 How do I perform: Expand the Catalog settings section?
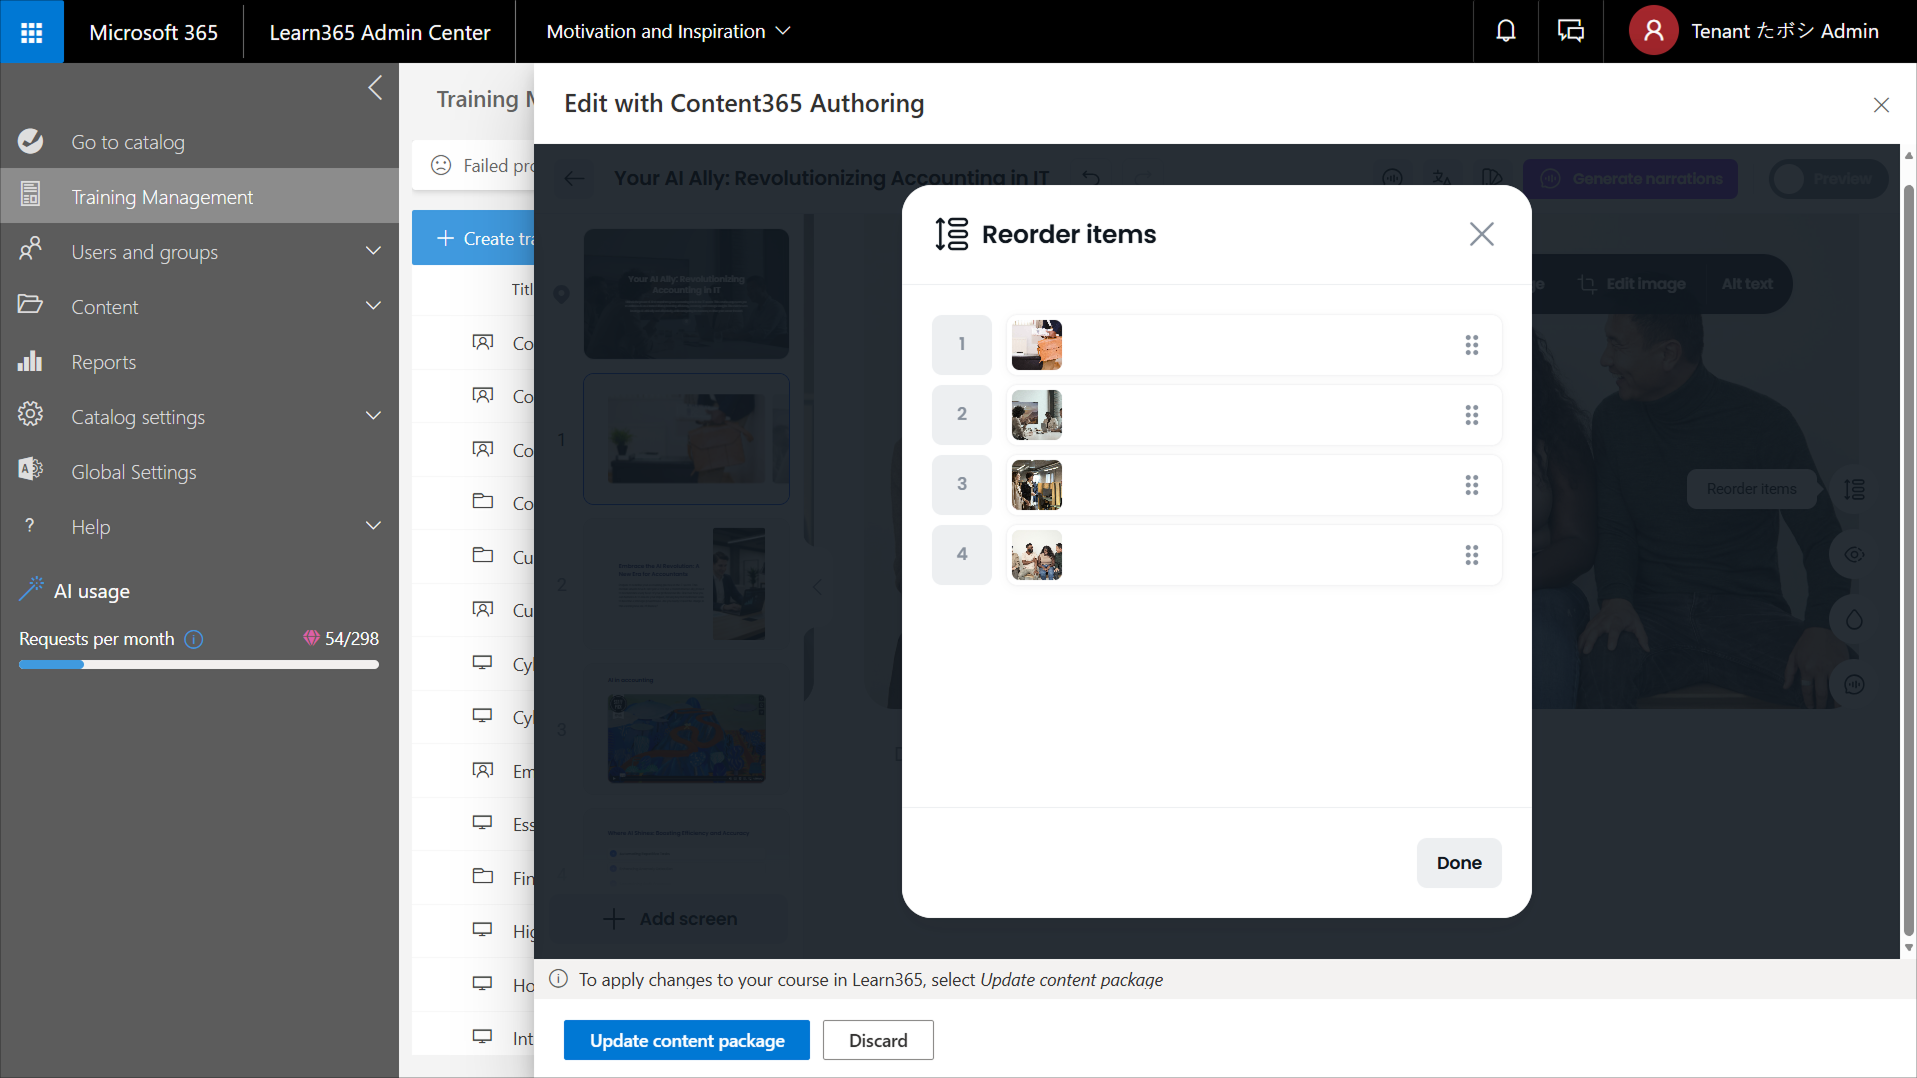(373, 416)
